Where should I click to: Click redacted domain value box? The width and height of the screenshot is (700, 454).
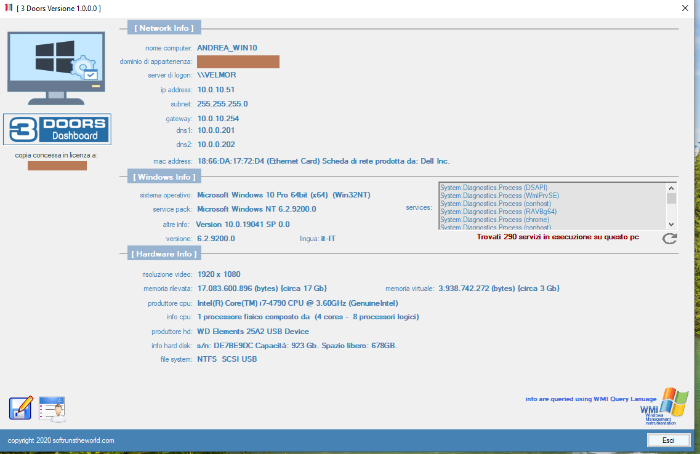238,62
